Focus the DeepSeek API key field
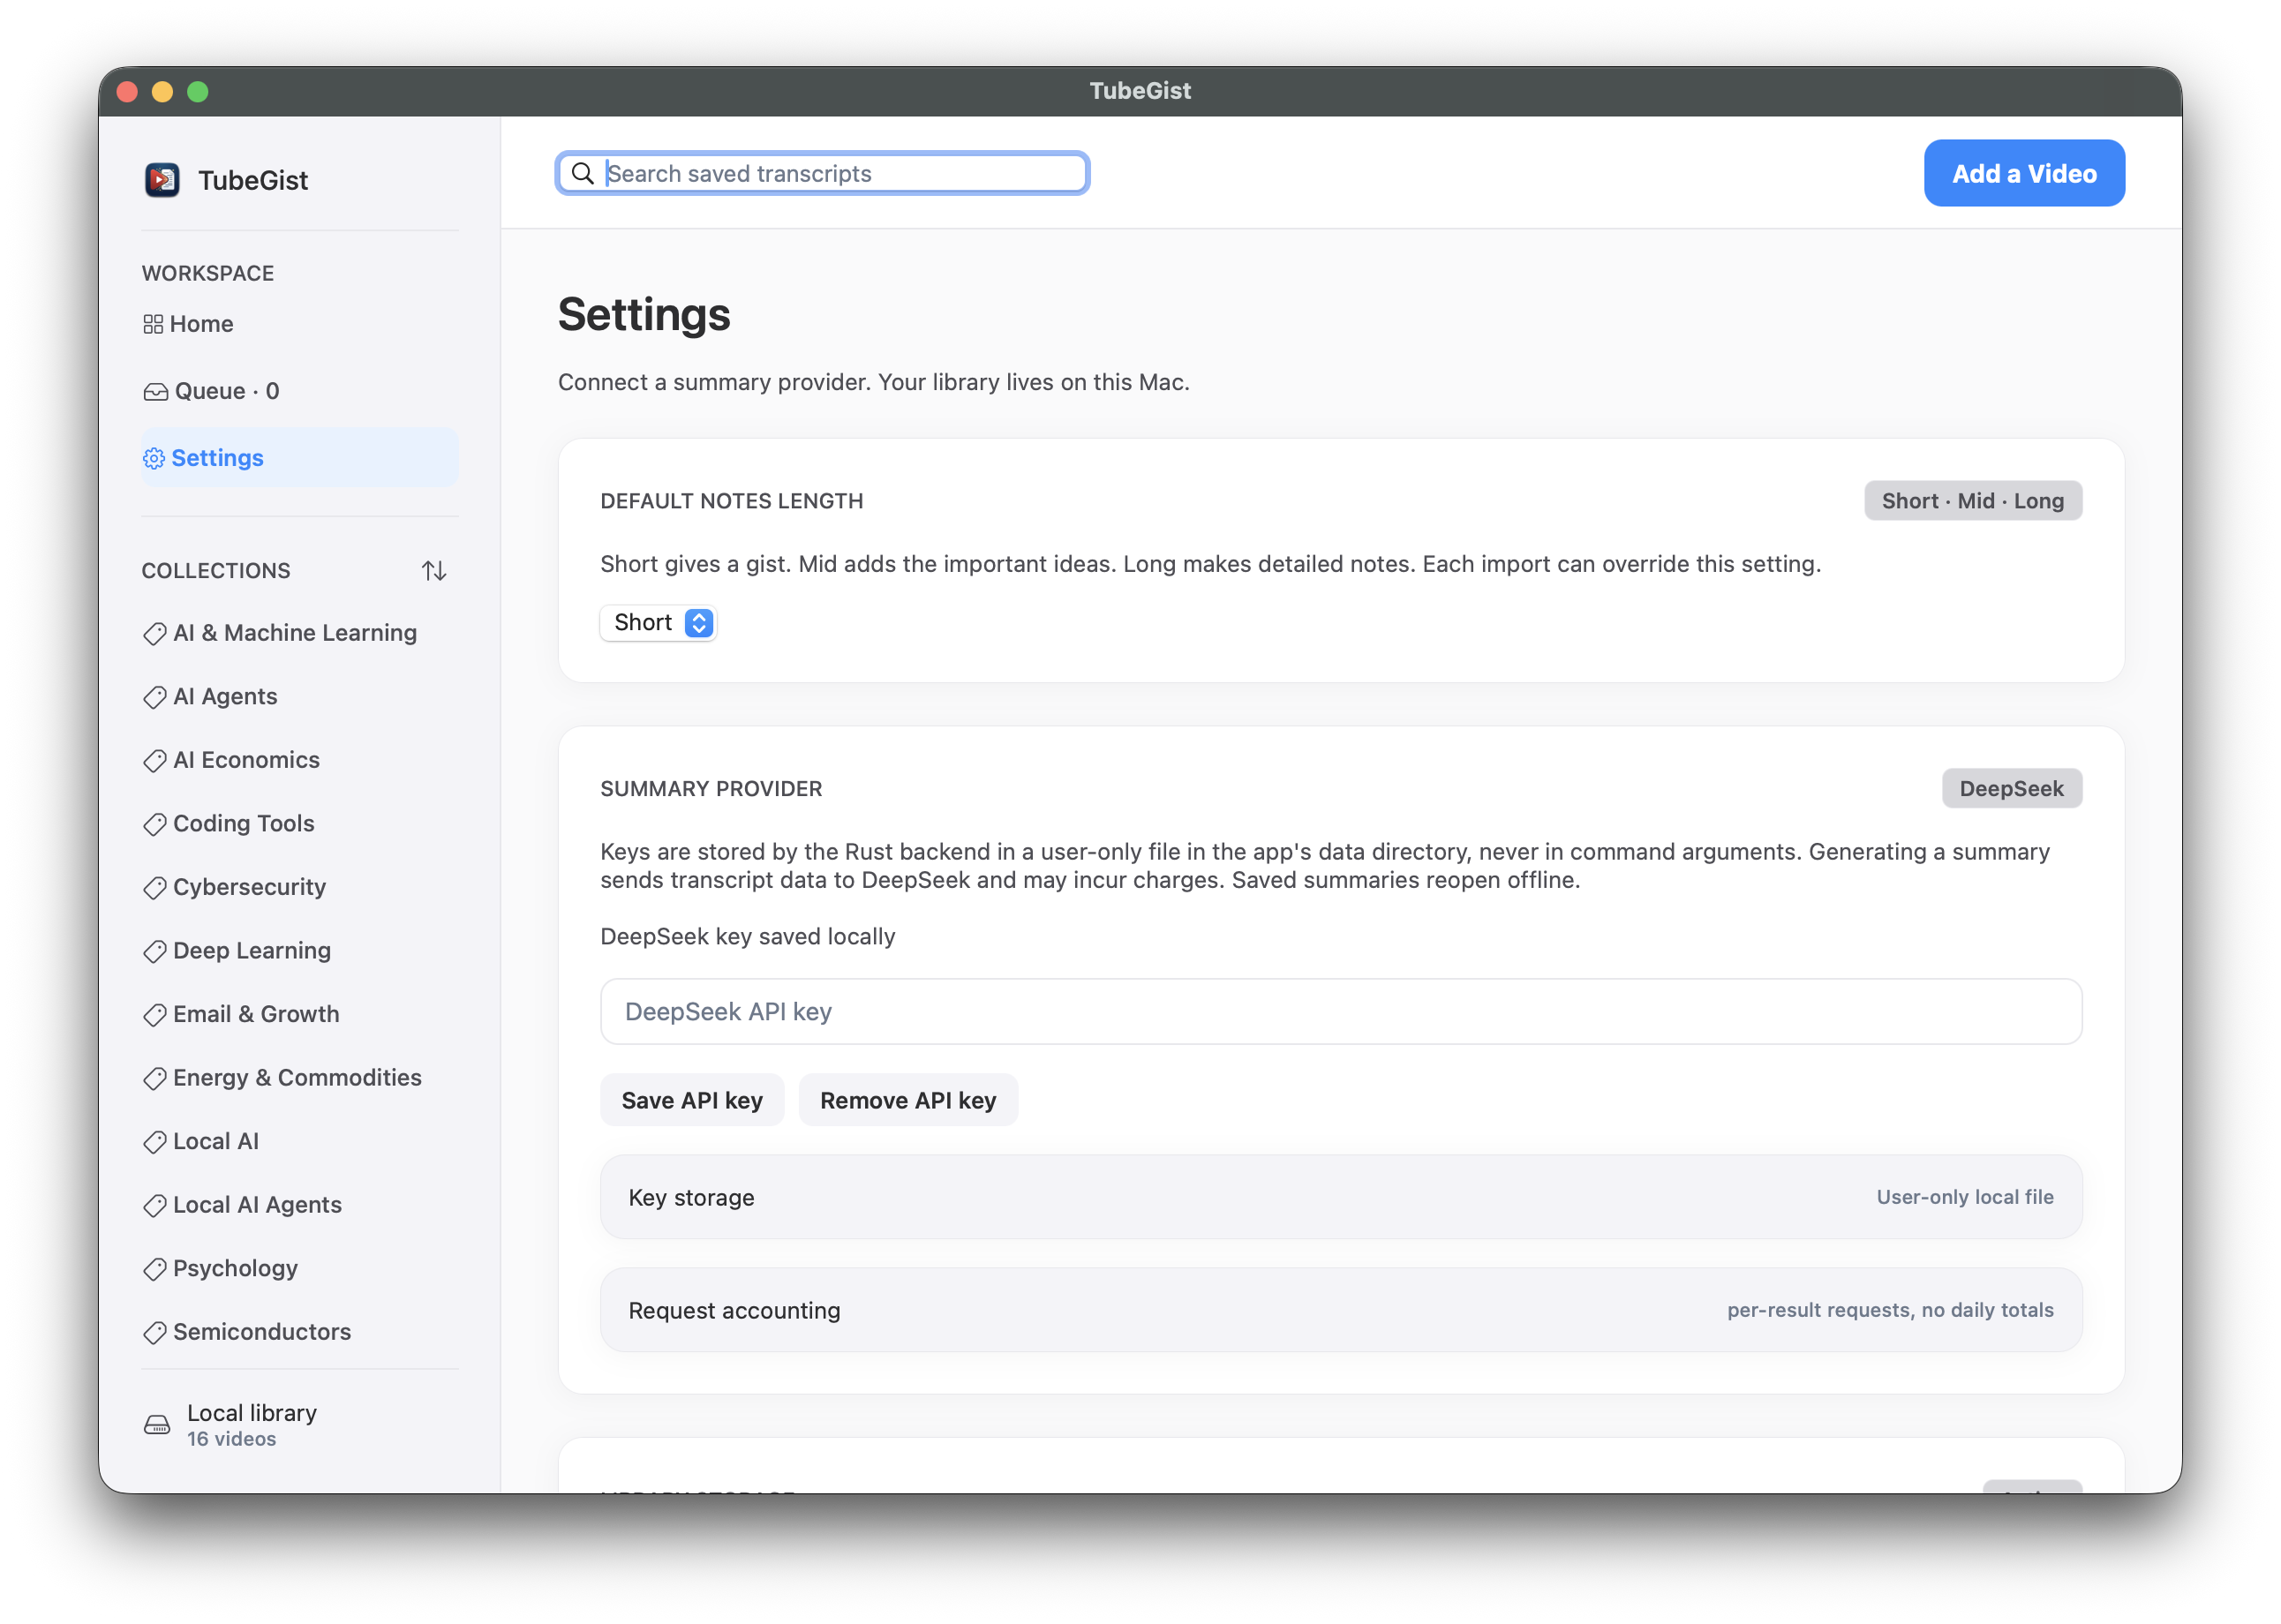 pyautogui.click(x=1341, y=1012)
